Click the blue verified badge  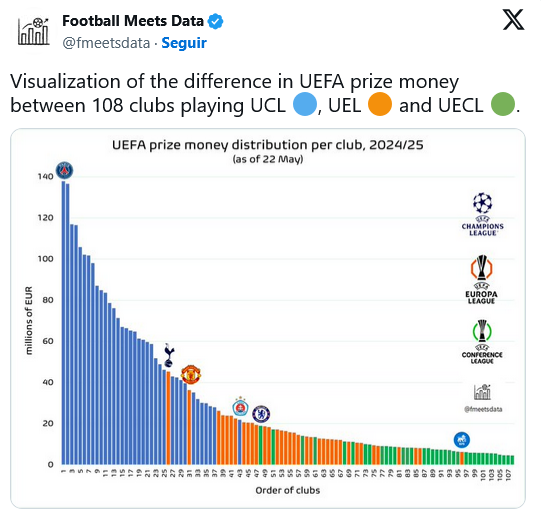[215, 21]
